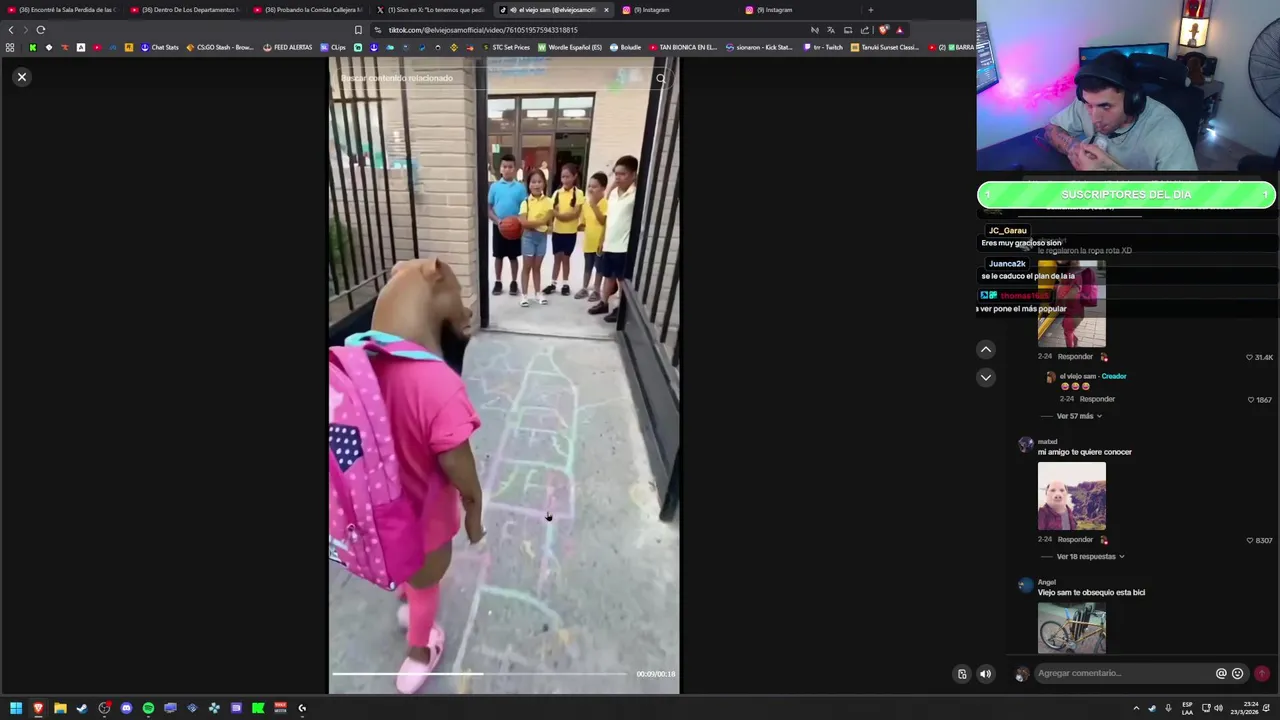Switch to Dentro De Los Departamentos tab

coord(185,10)
